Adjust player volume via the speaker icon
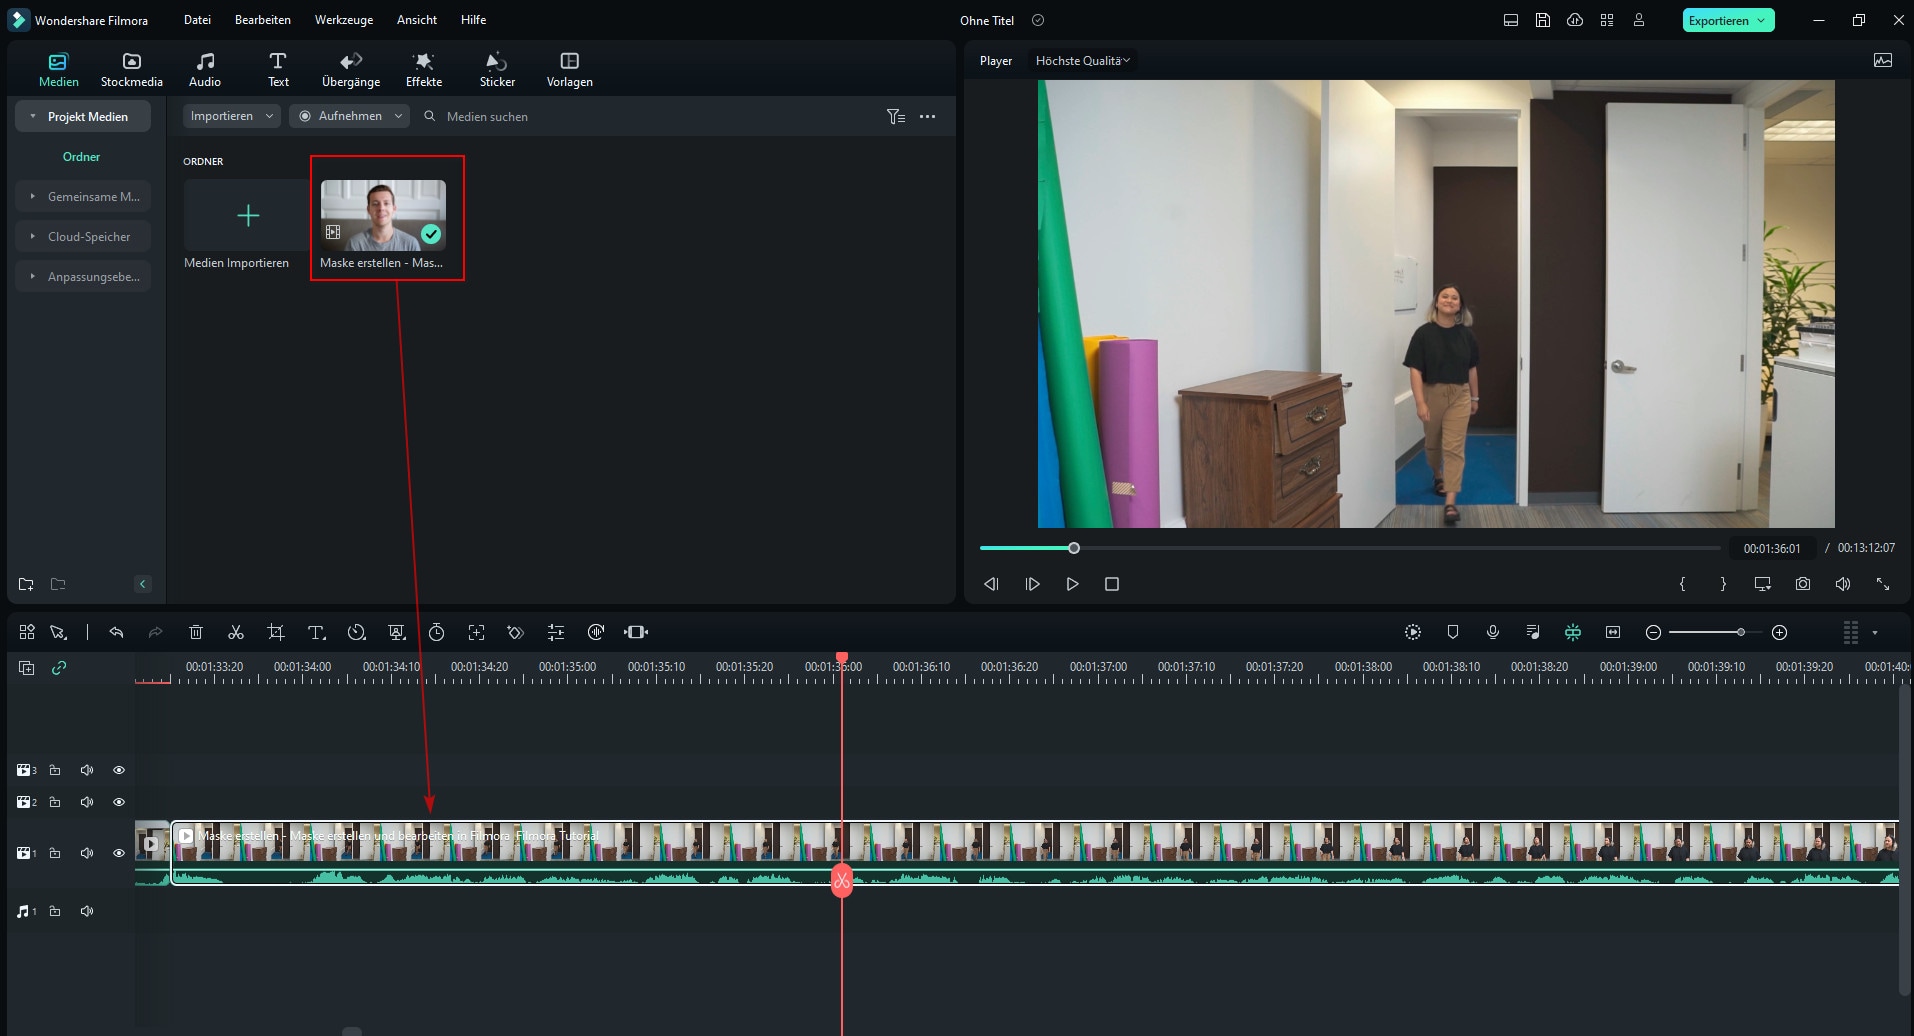Image resolution: width=1914 pixels, height=1036 pixels. click(1842, 584)
